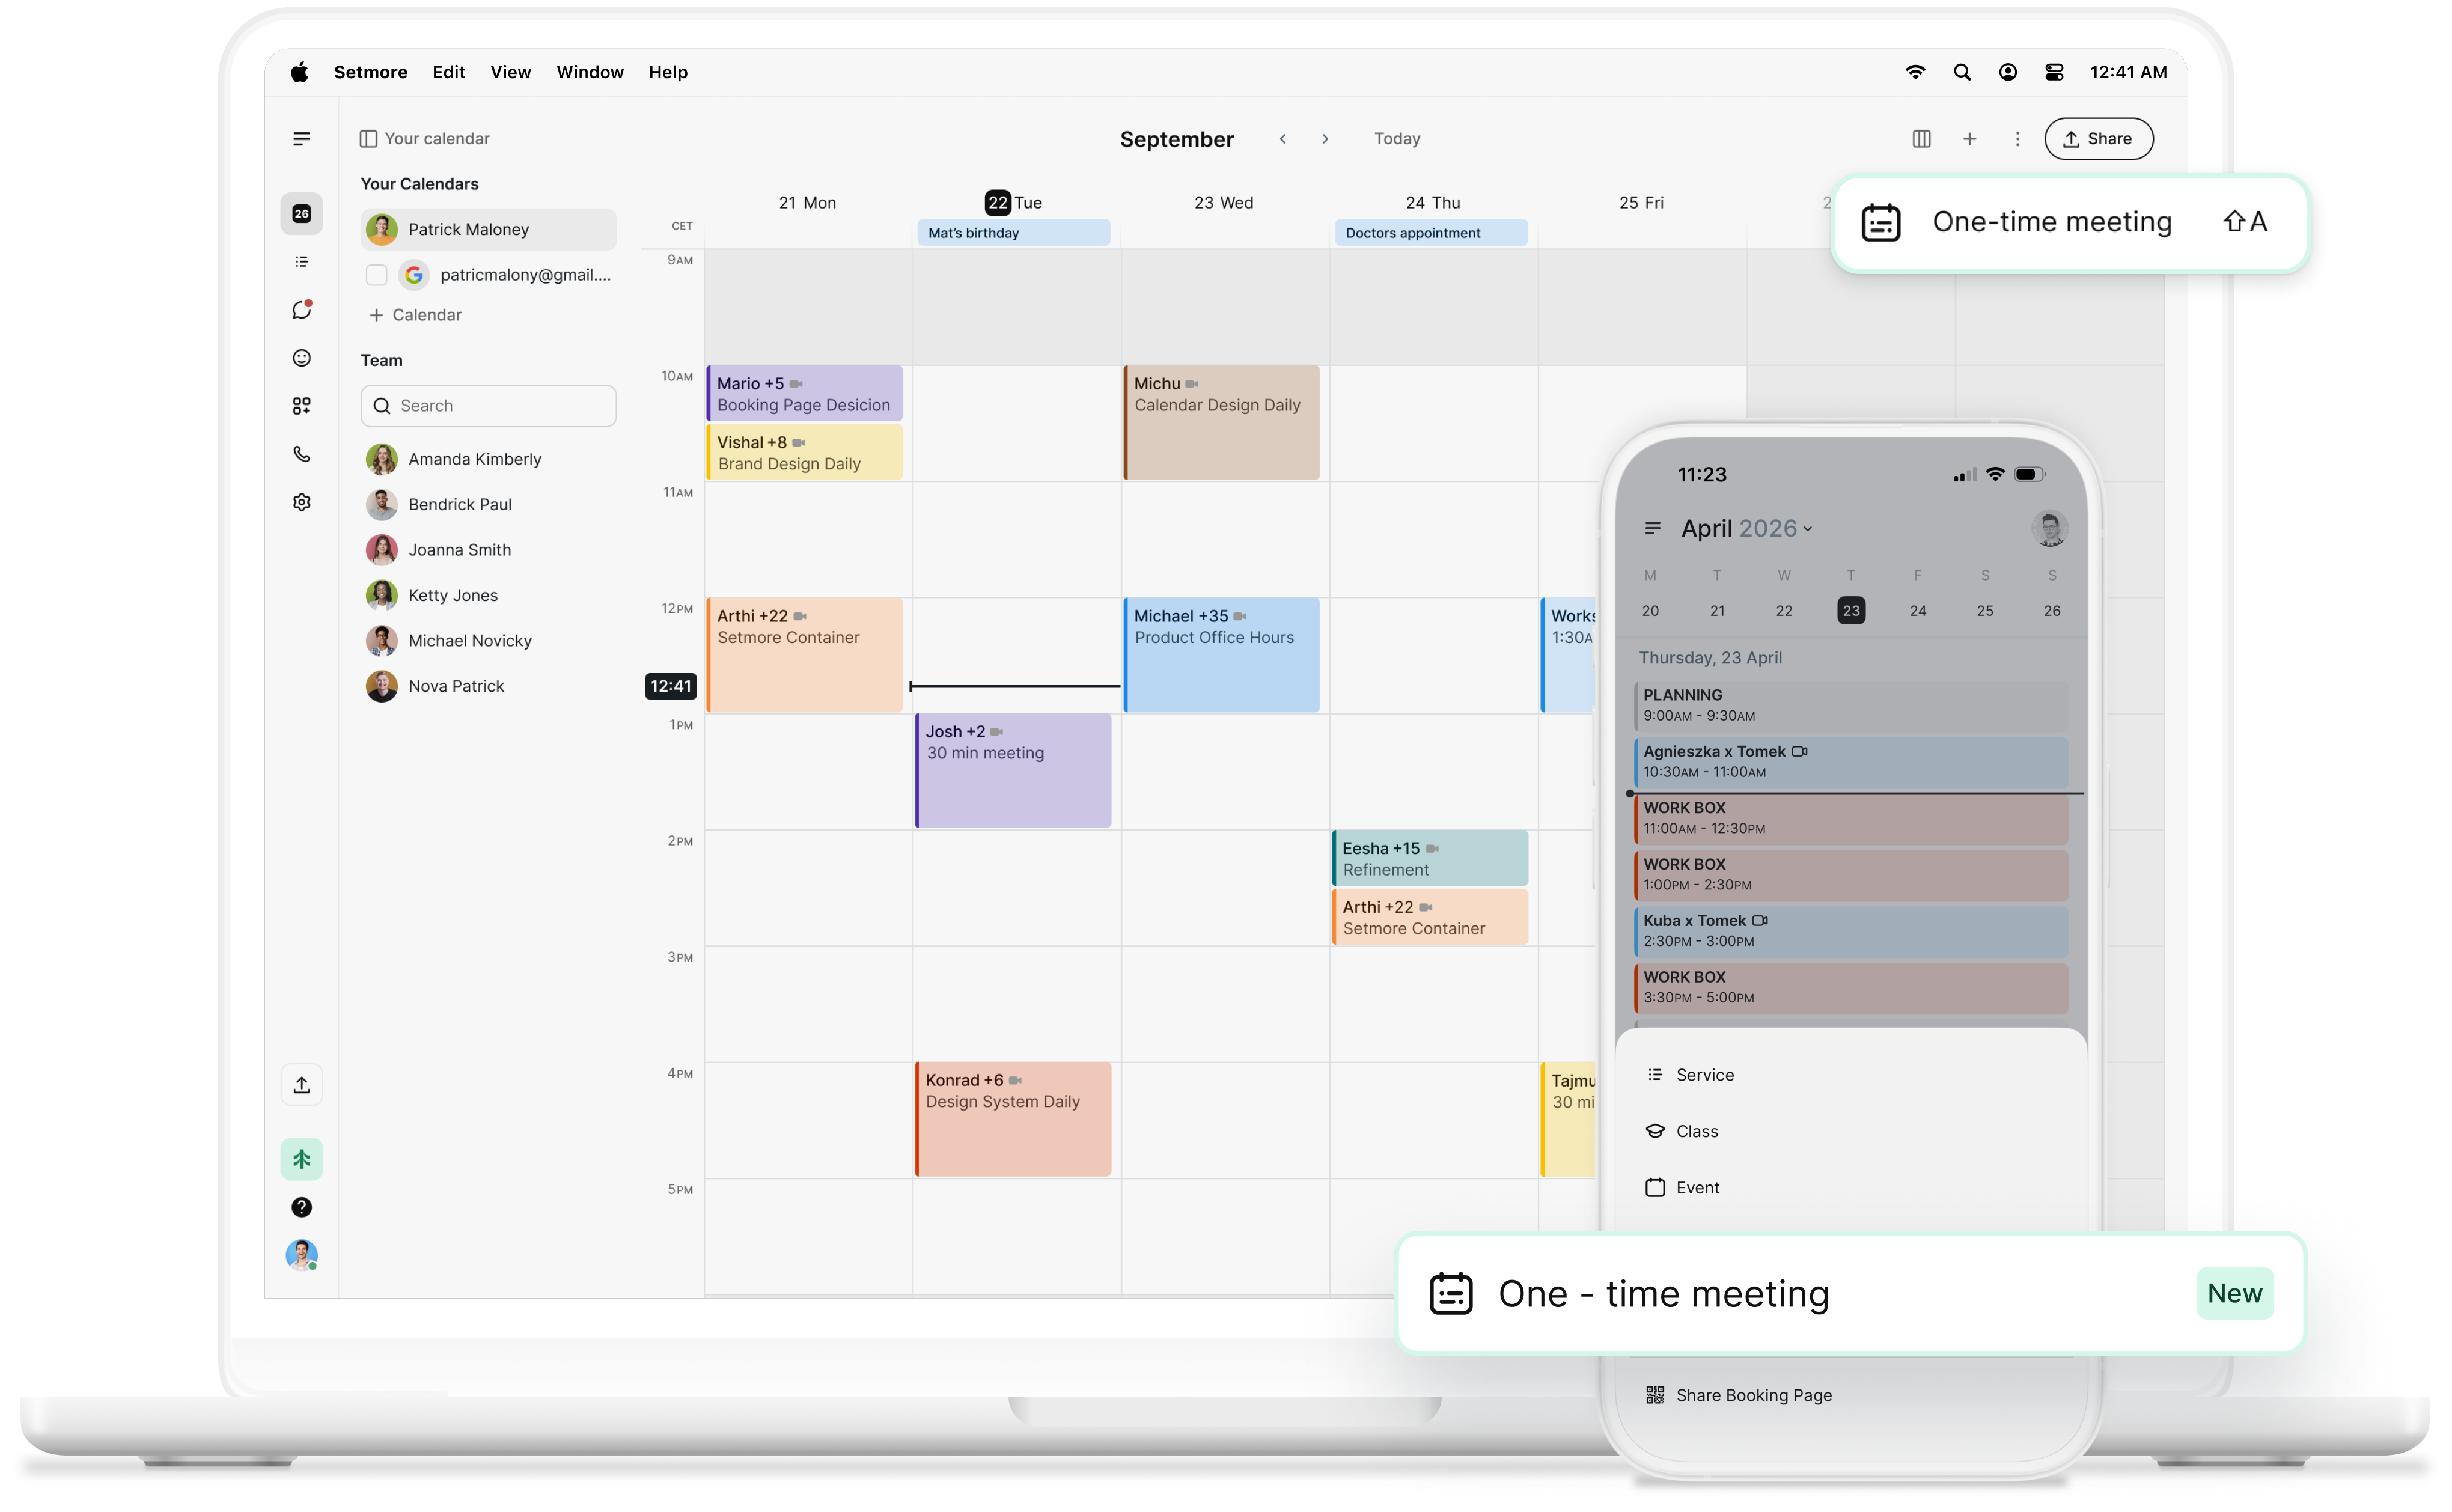
Task: Open the Refinement event on Thursday
Action: (1430, 858)
